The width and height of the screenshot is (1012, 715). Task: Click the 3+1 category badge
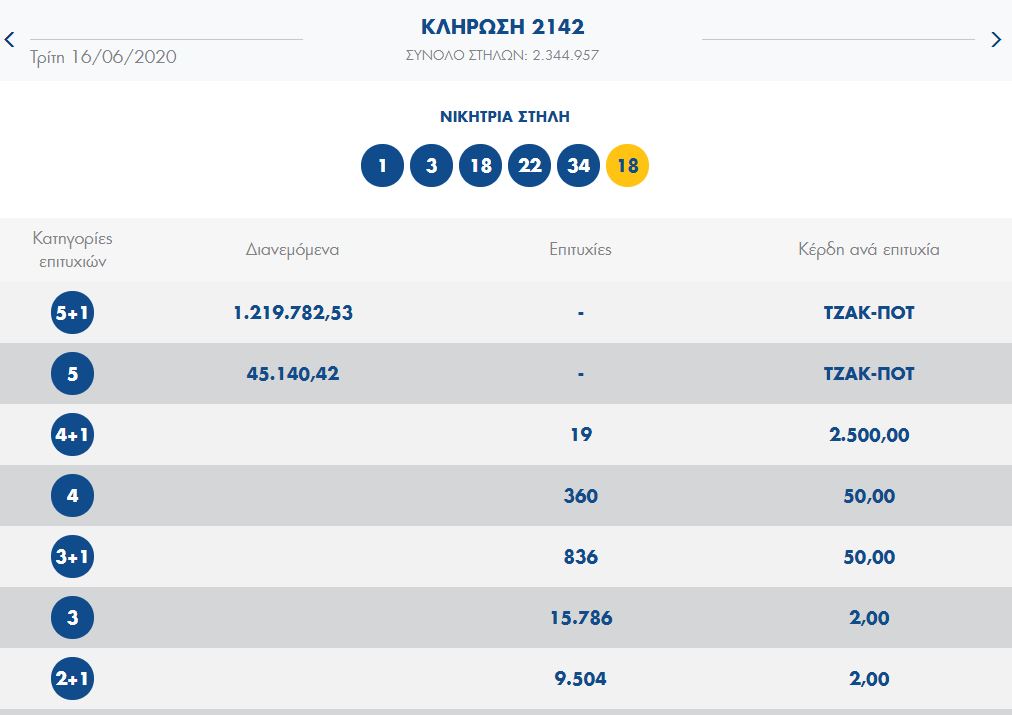(x=72, y=556)
